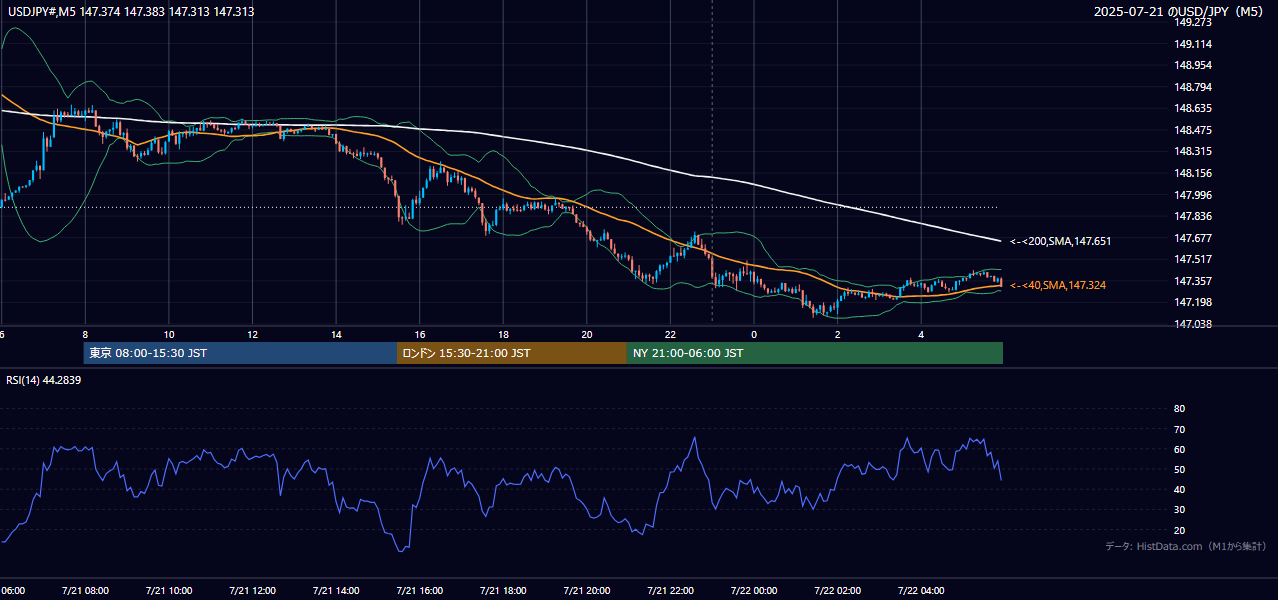The height and width of the screenshot is (600, 1278).
Task: Click the chart title '2025-07-21 のUSD/JPY (M5)'
Action: coord(1180,11)
